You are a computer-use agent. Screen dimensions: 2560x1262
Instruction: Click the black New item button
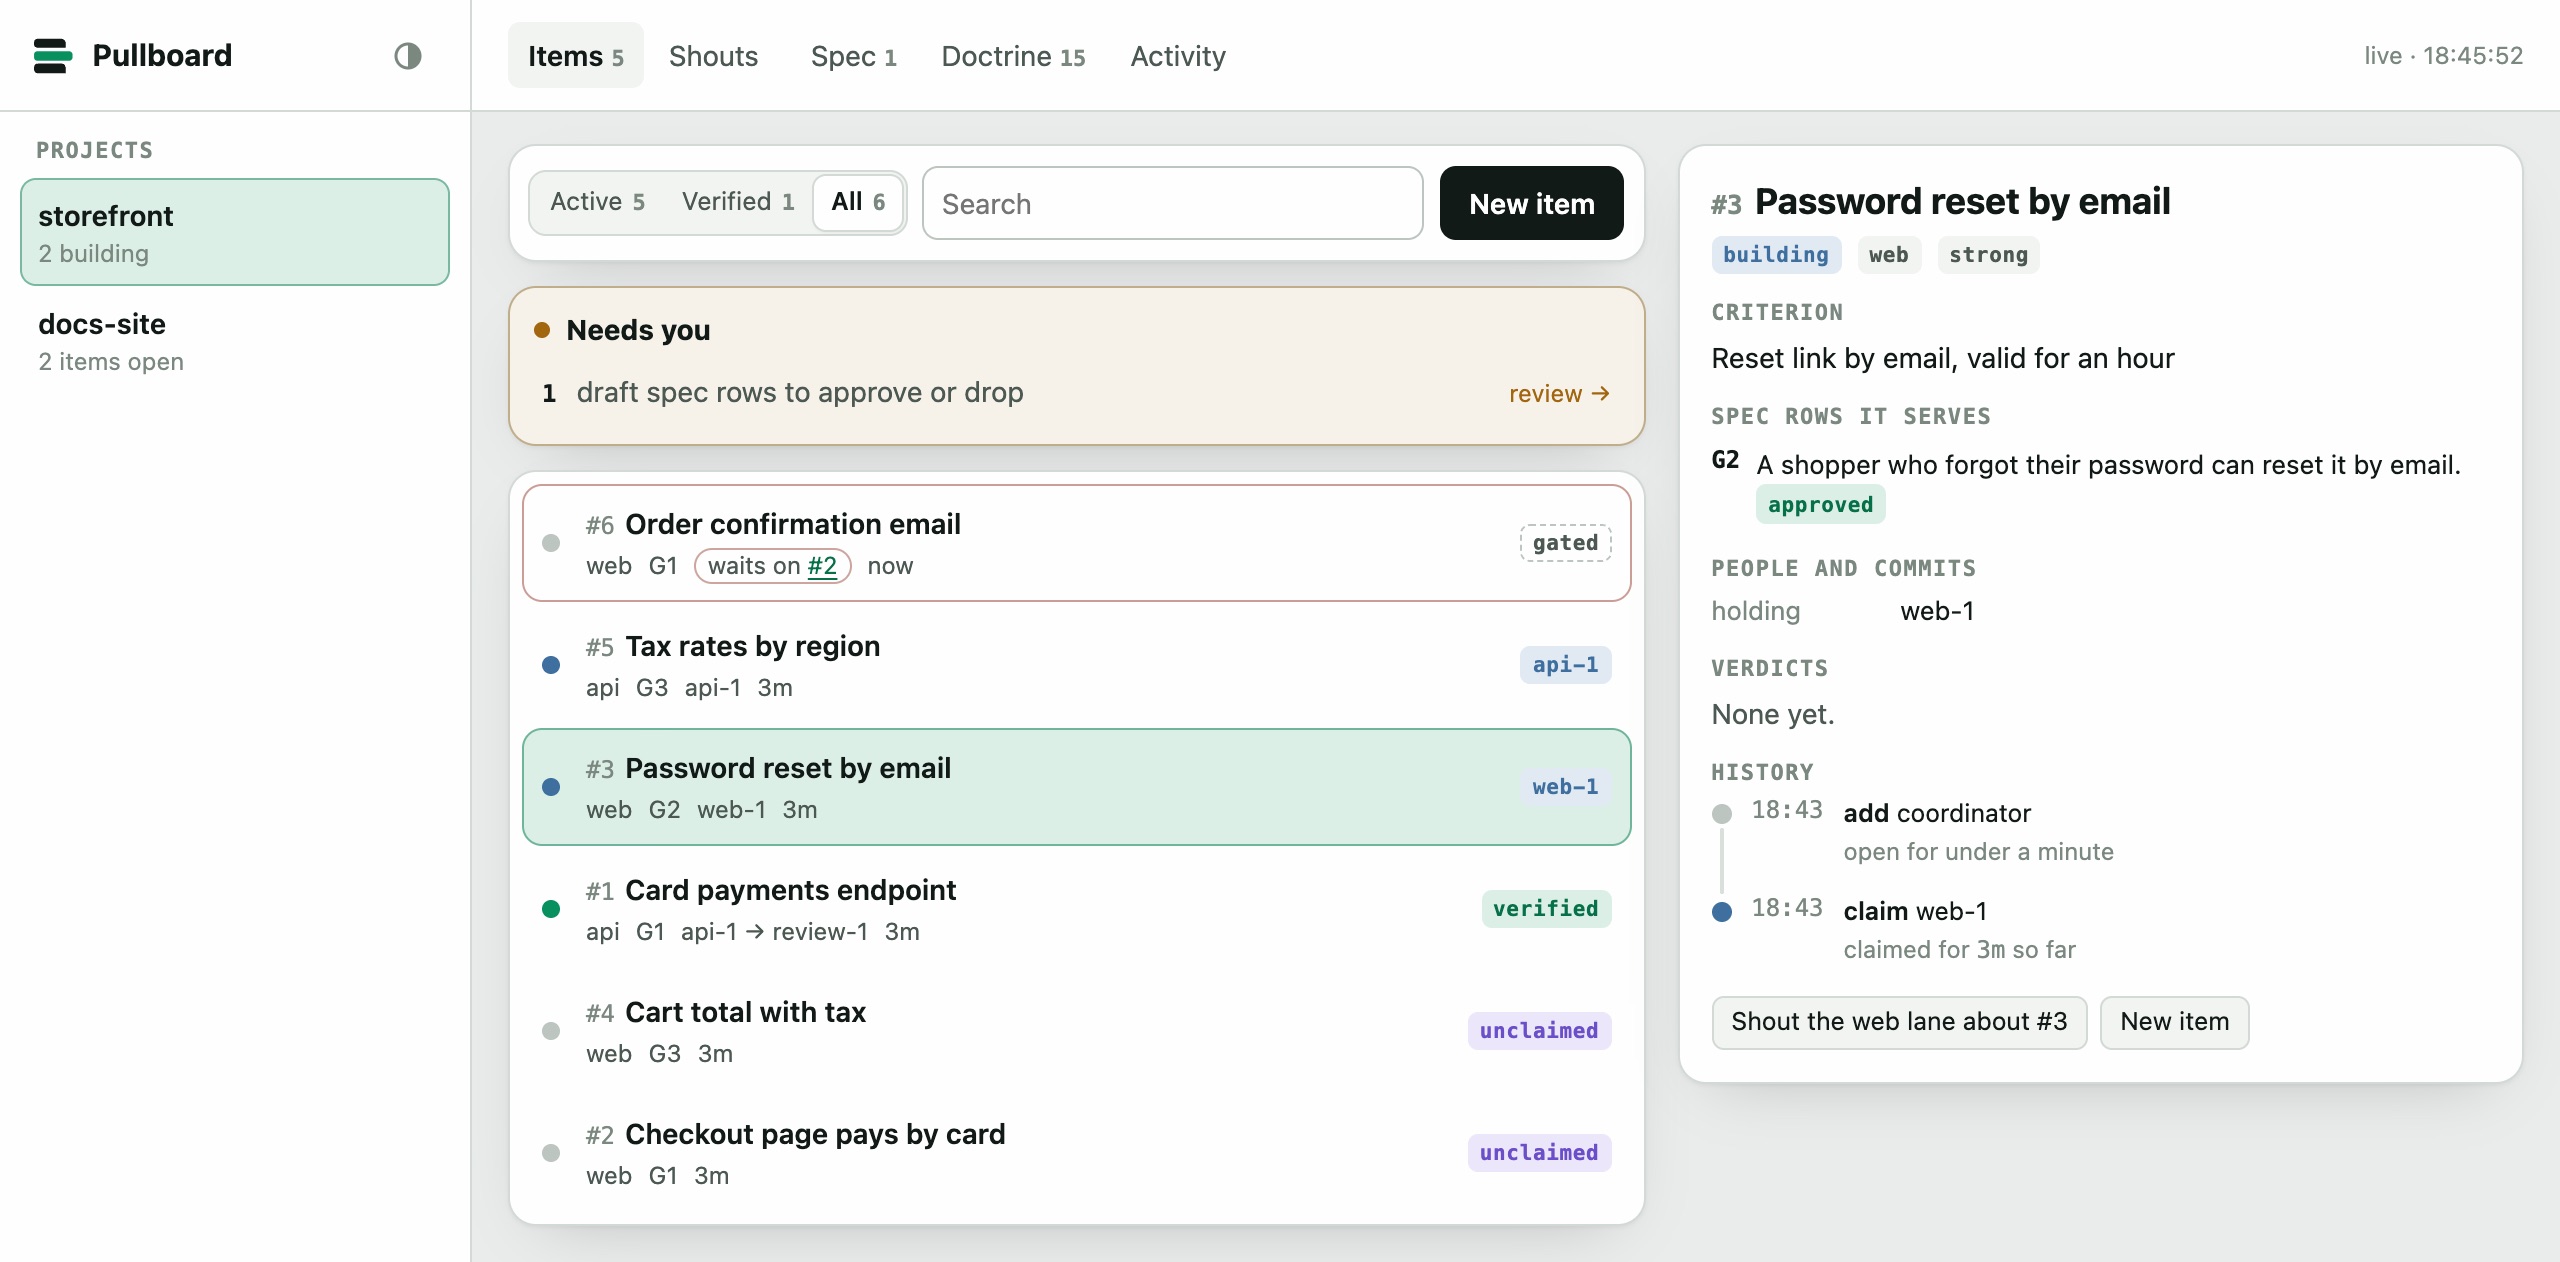(x=1532, y=203)
